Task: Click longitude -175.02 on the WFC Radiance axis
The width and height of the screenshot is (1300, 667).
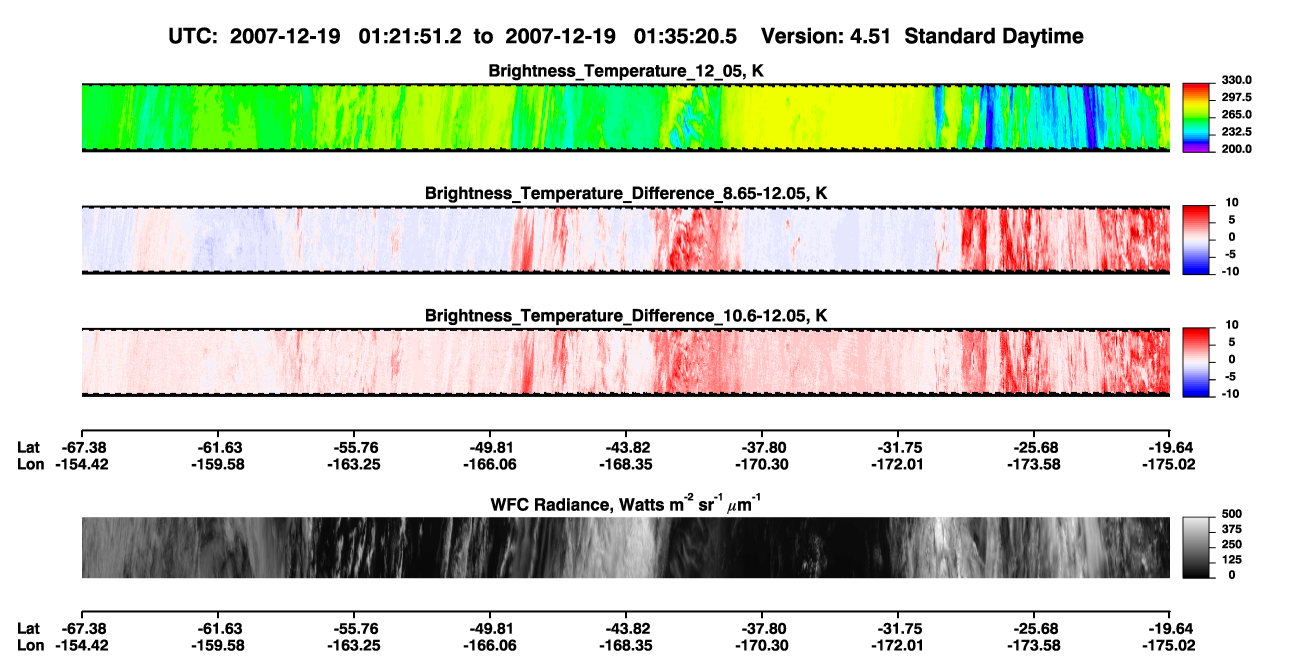Action: (1171, 644)
